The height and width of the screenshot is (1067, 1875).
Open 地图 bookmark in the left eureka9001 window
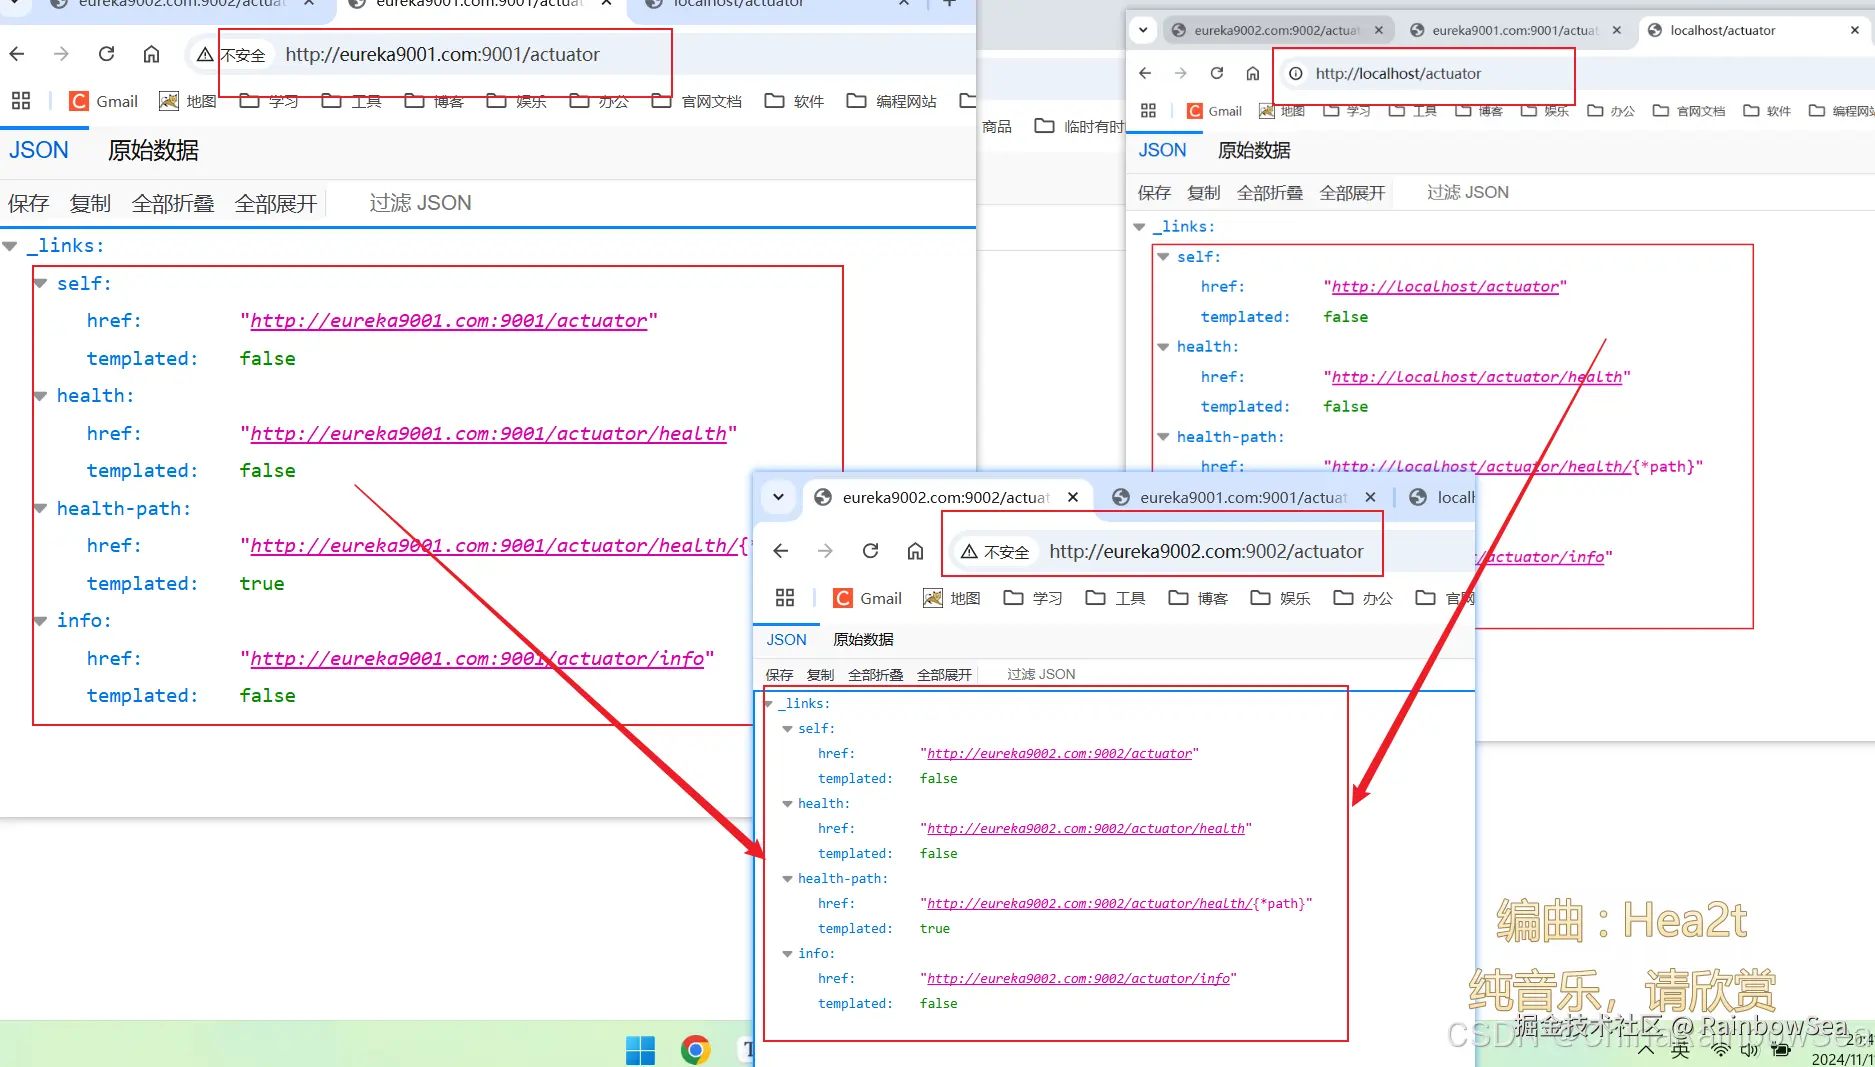point(188,101)
